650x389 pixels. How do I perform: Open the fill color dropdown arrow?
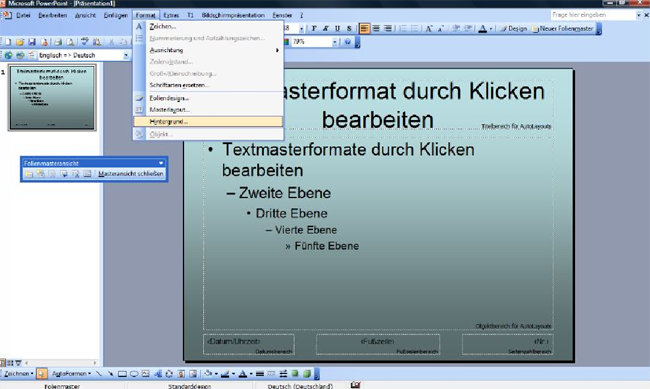(216, 374)
